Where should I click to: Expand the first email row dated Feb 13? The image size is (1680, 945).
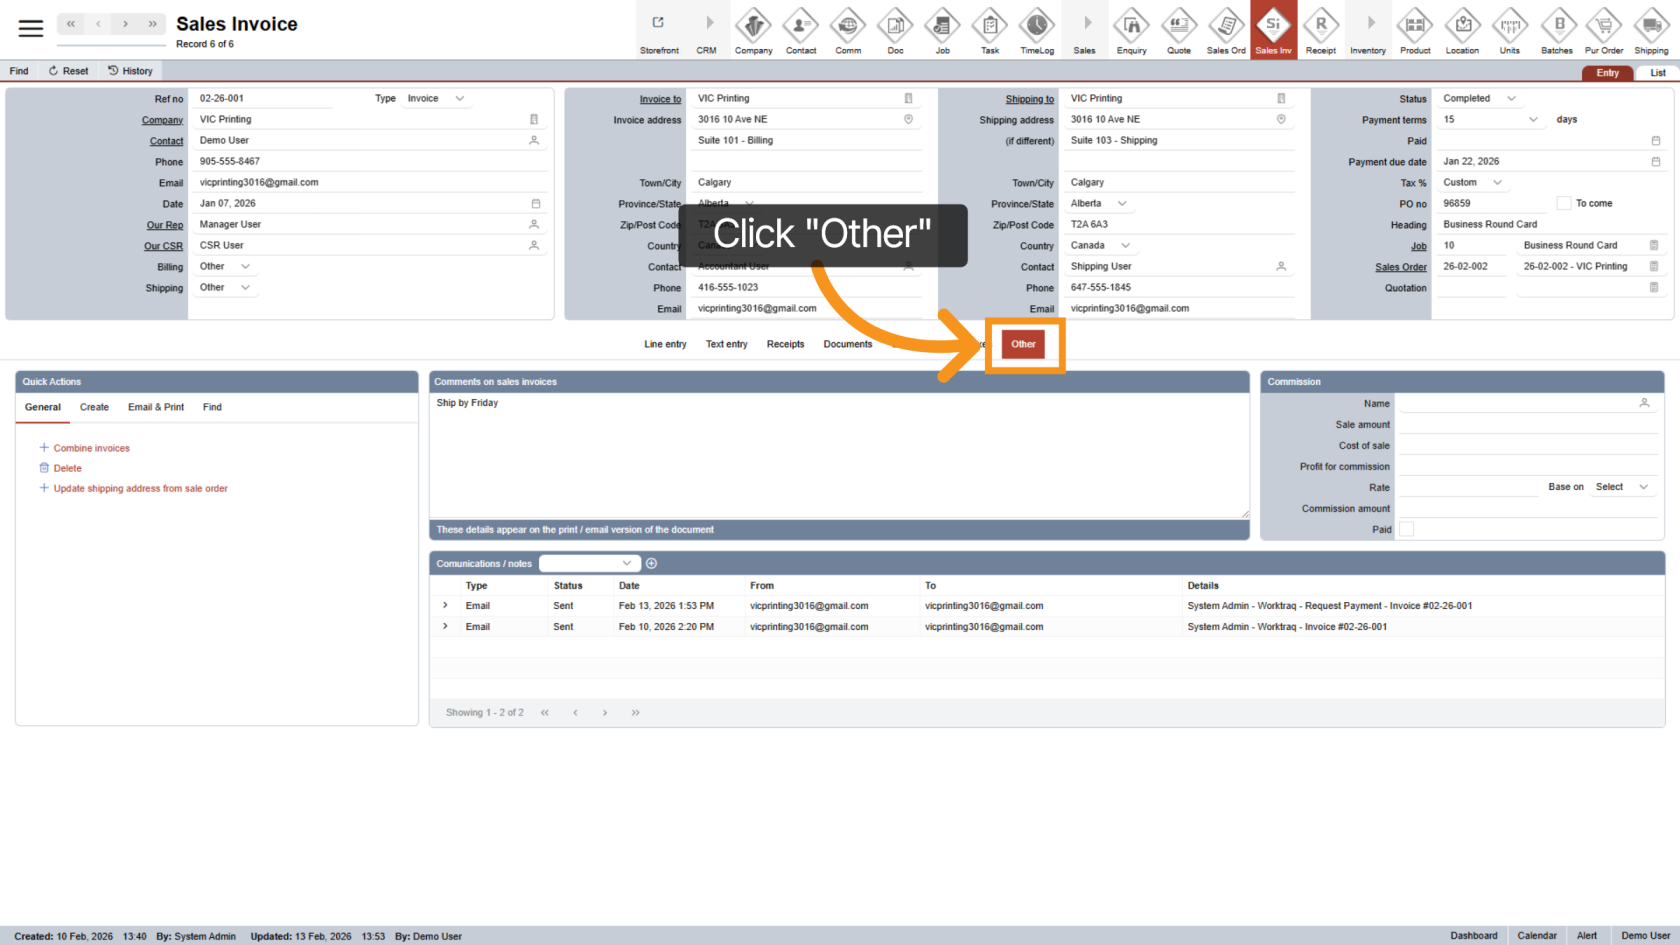pyautogui.click(x=445, y=606)
